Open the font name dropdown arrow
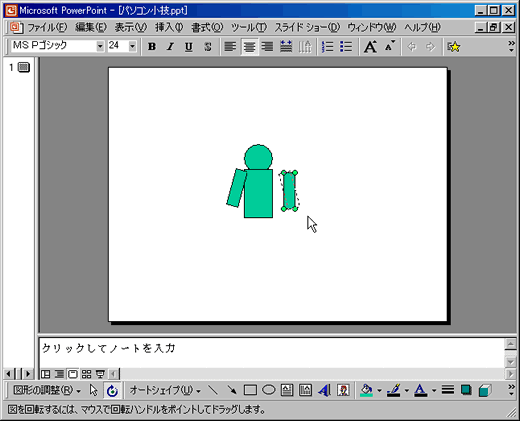 tap(100, 46)
